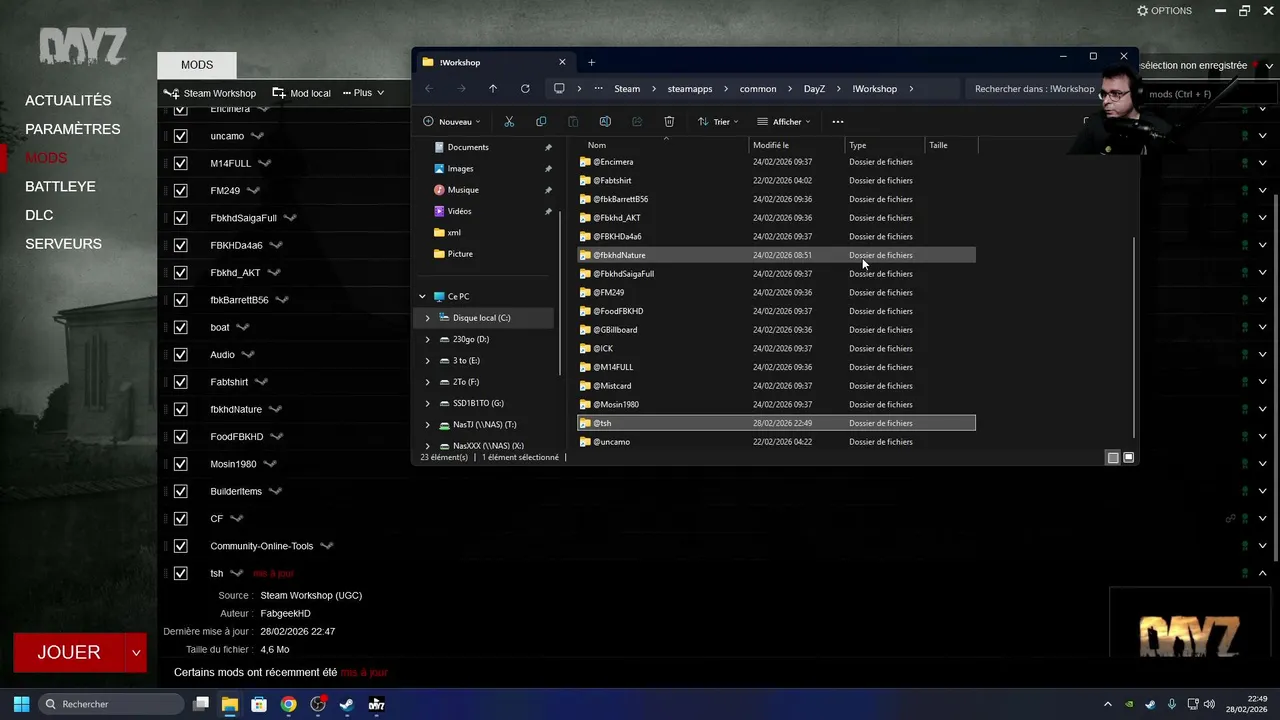The height and width of the screenshot is (720, 1280).
Task: Click the red JOUER button
Action: pos(69,653)
